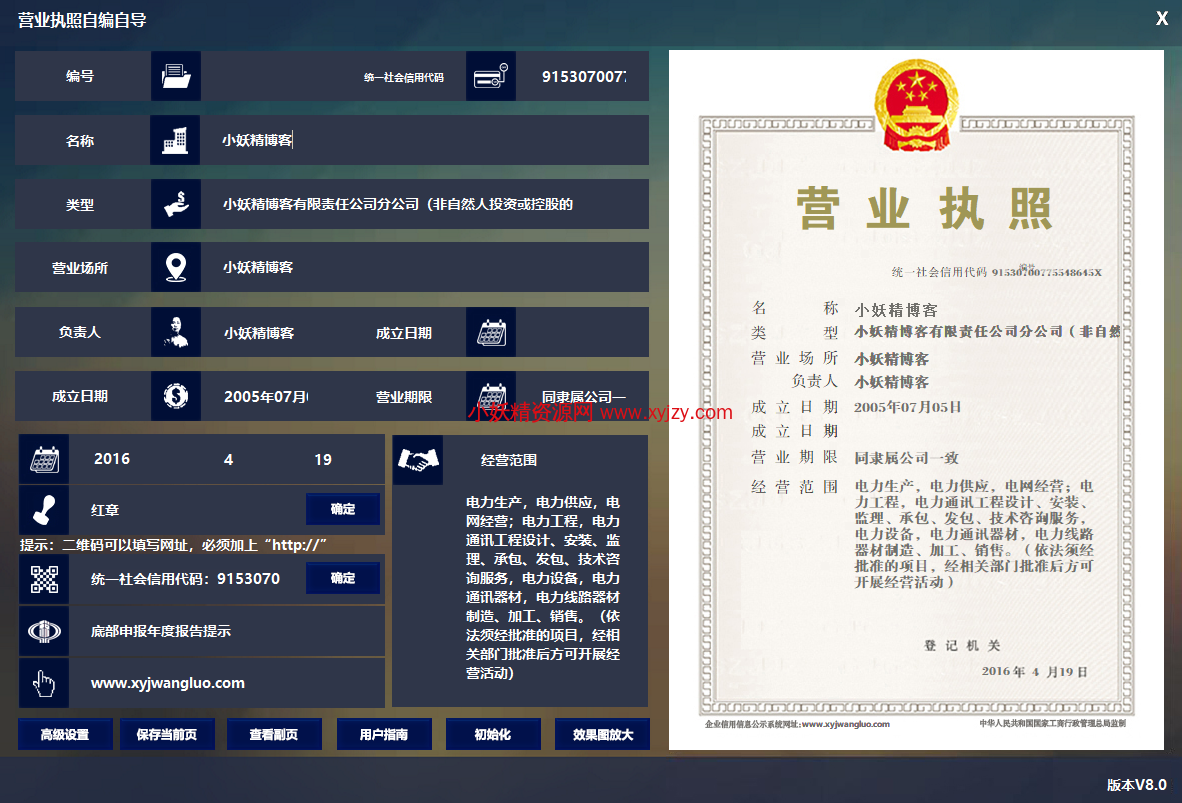The height and width of the screenshot is (803, 1182).
Task: Click the QR code hint text starting 提示
Action: [173, 545]
